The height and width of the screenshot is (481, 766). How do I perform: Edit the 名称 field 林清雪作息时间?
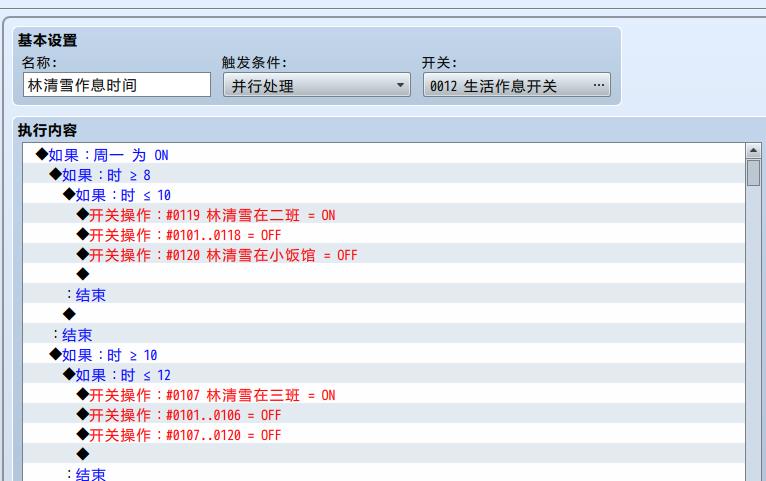(x=117, y=85)
